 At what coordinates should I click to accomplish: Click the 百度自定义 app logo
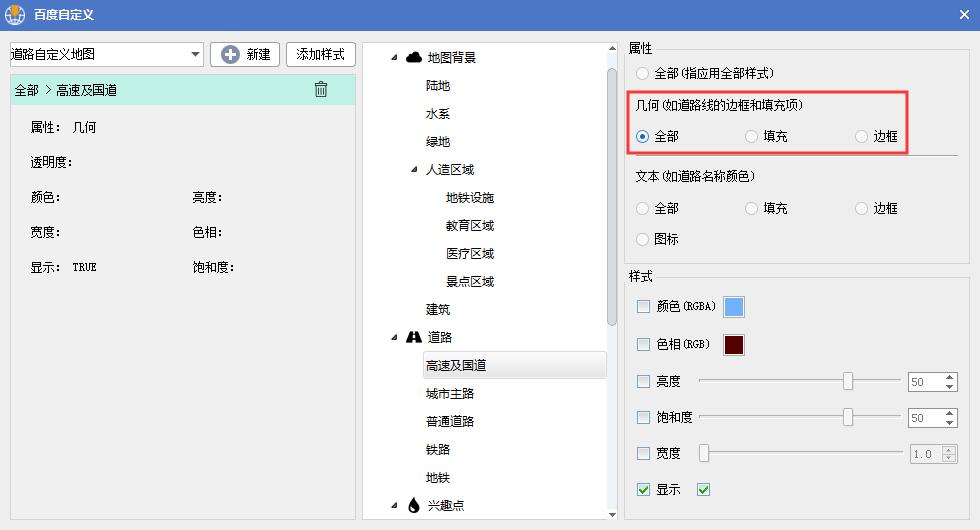click(14, 14)
